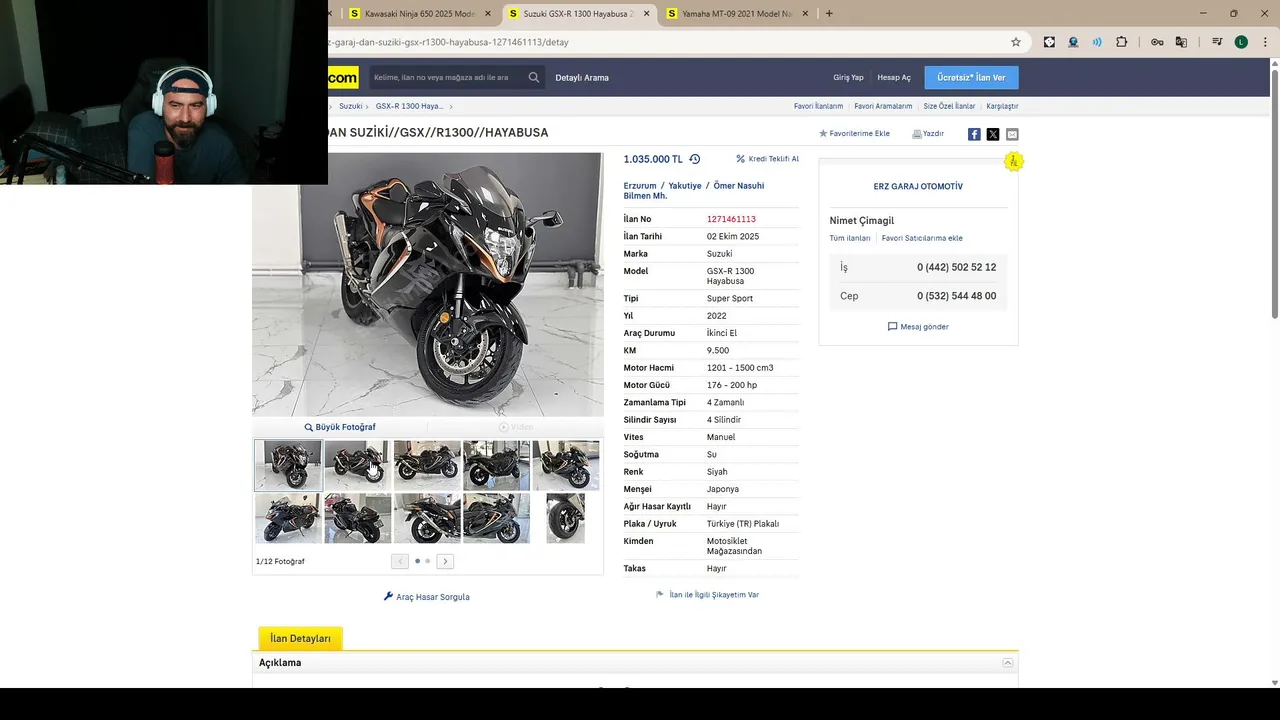The image size is (1280, 720).
Task: Click Giriş Yap to log in
Action: coord(848,77)
